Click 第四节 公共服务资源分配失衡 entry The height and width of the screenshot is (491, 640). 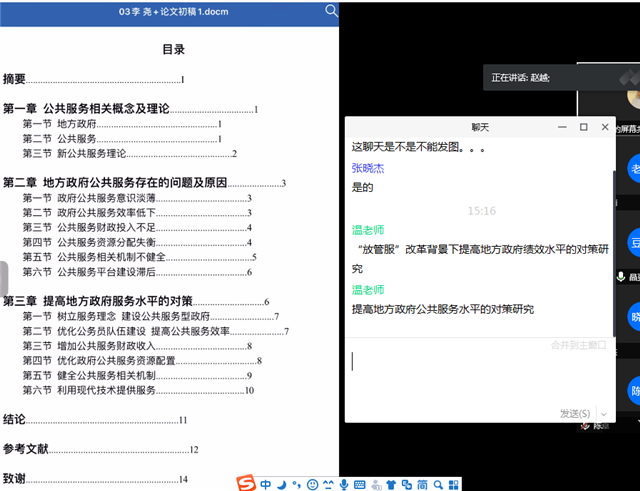click(137, 242)
